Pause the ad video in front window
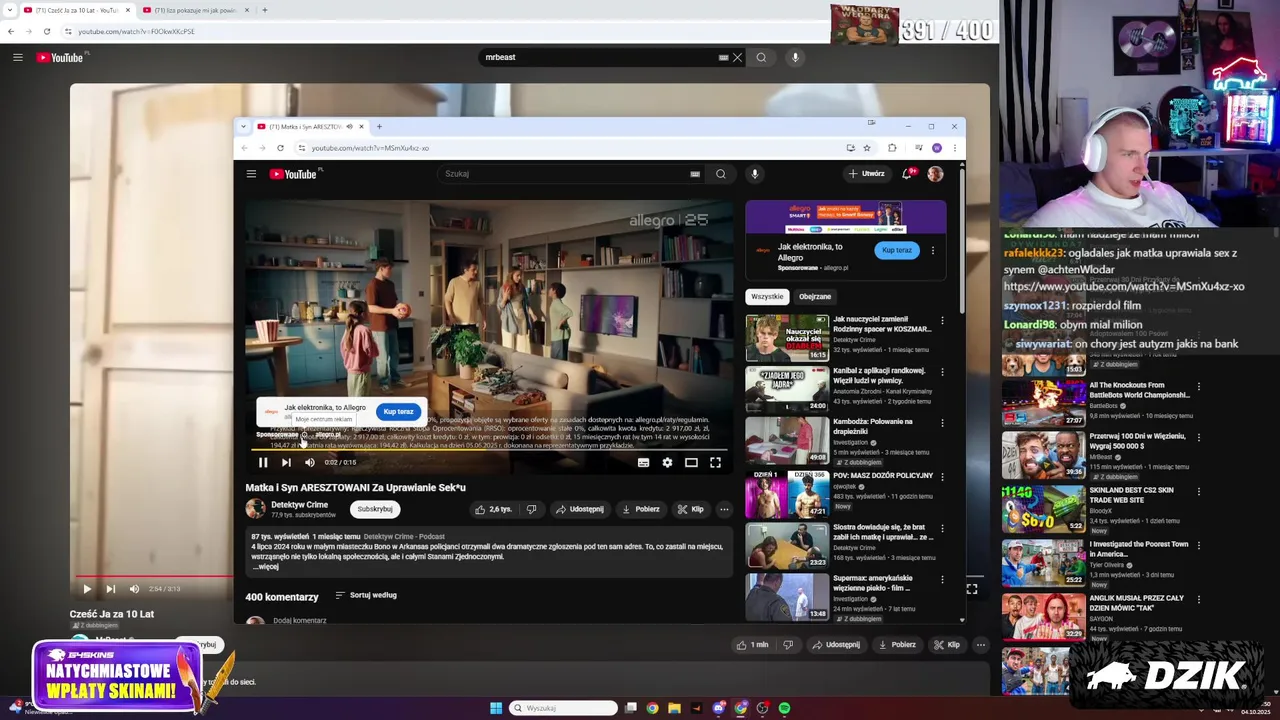Image resolution: width=1280 pixels, height=720 pixels. tap(263, 462)
